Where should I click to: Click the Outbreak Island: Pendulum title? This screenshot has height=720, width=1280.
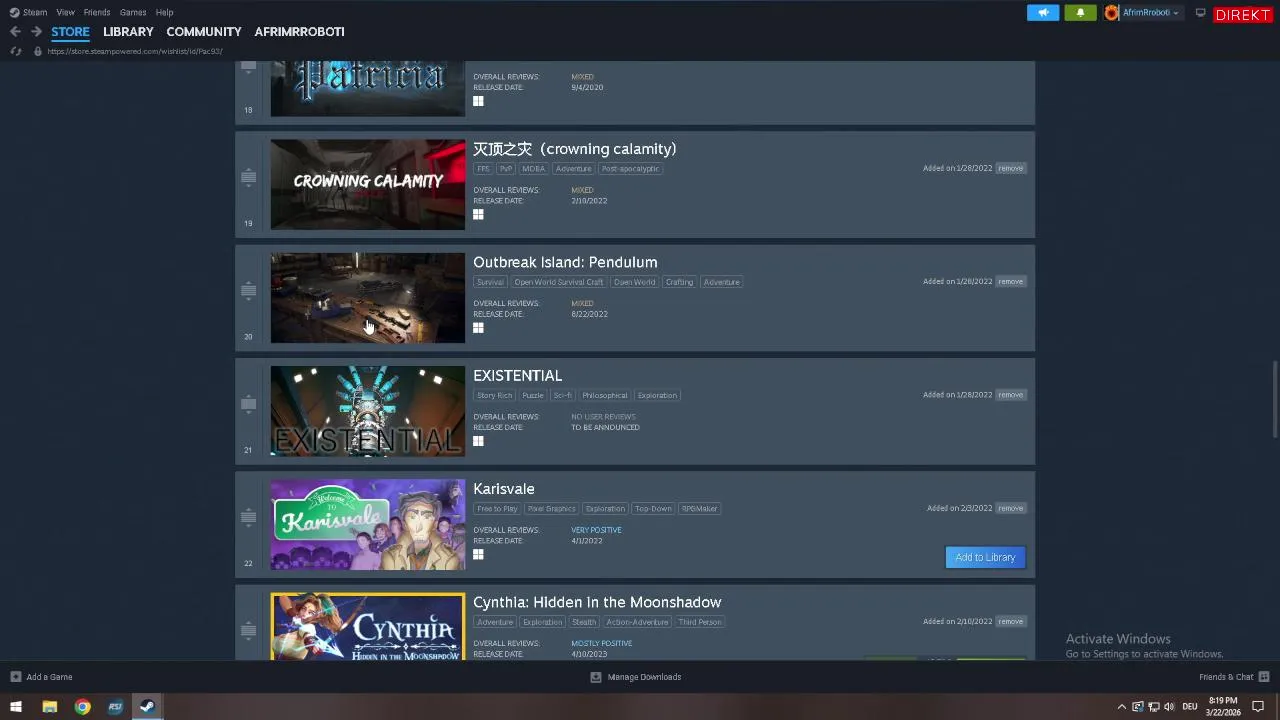pos(565,262)
